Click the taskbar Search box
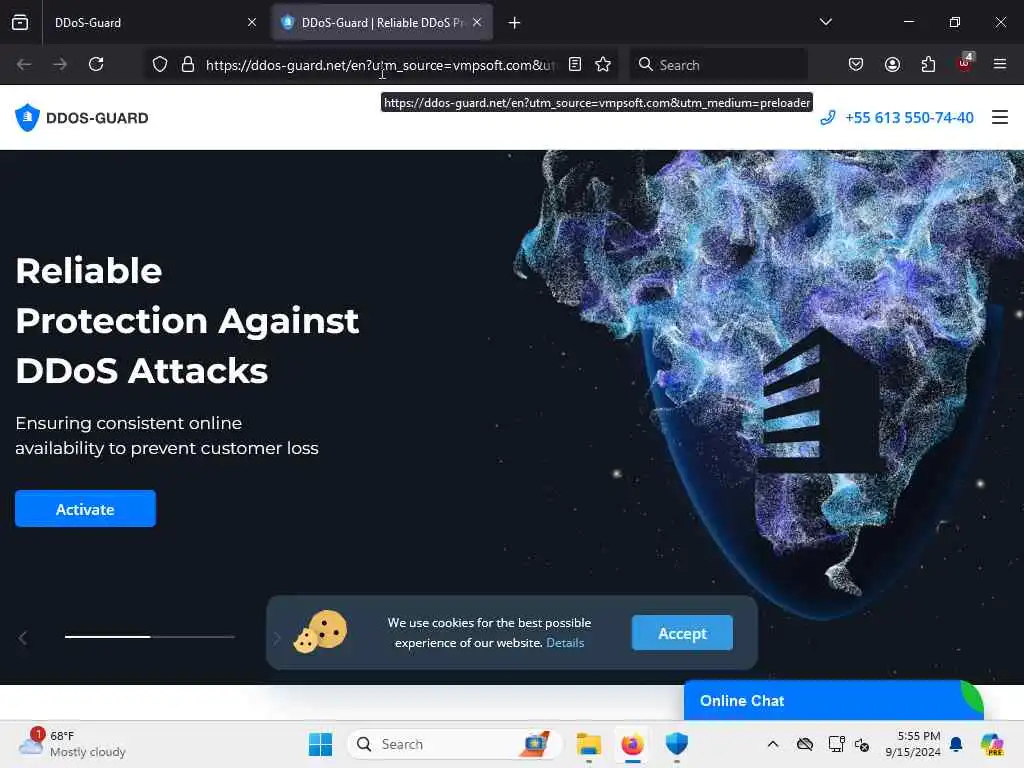This screenshot has width=1024, height=768. 455,744
